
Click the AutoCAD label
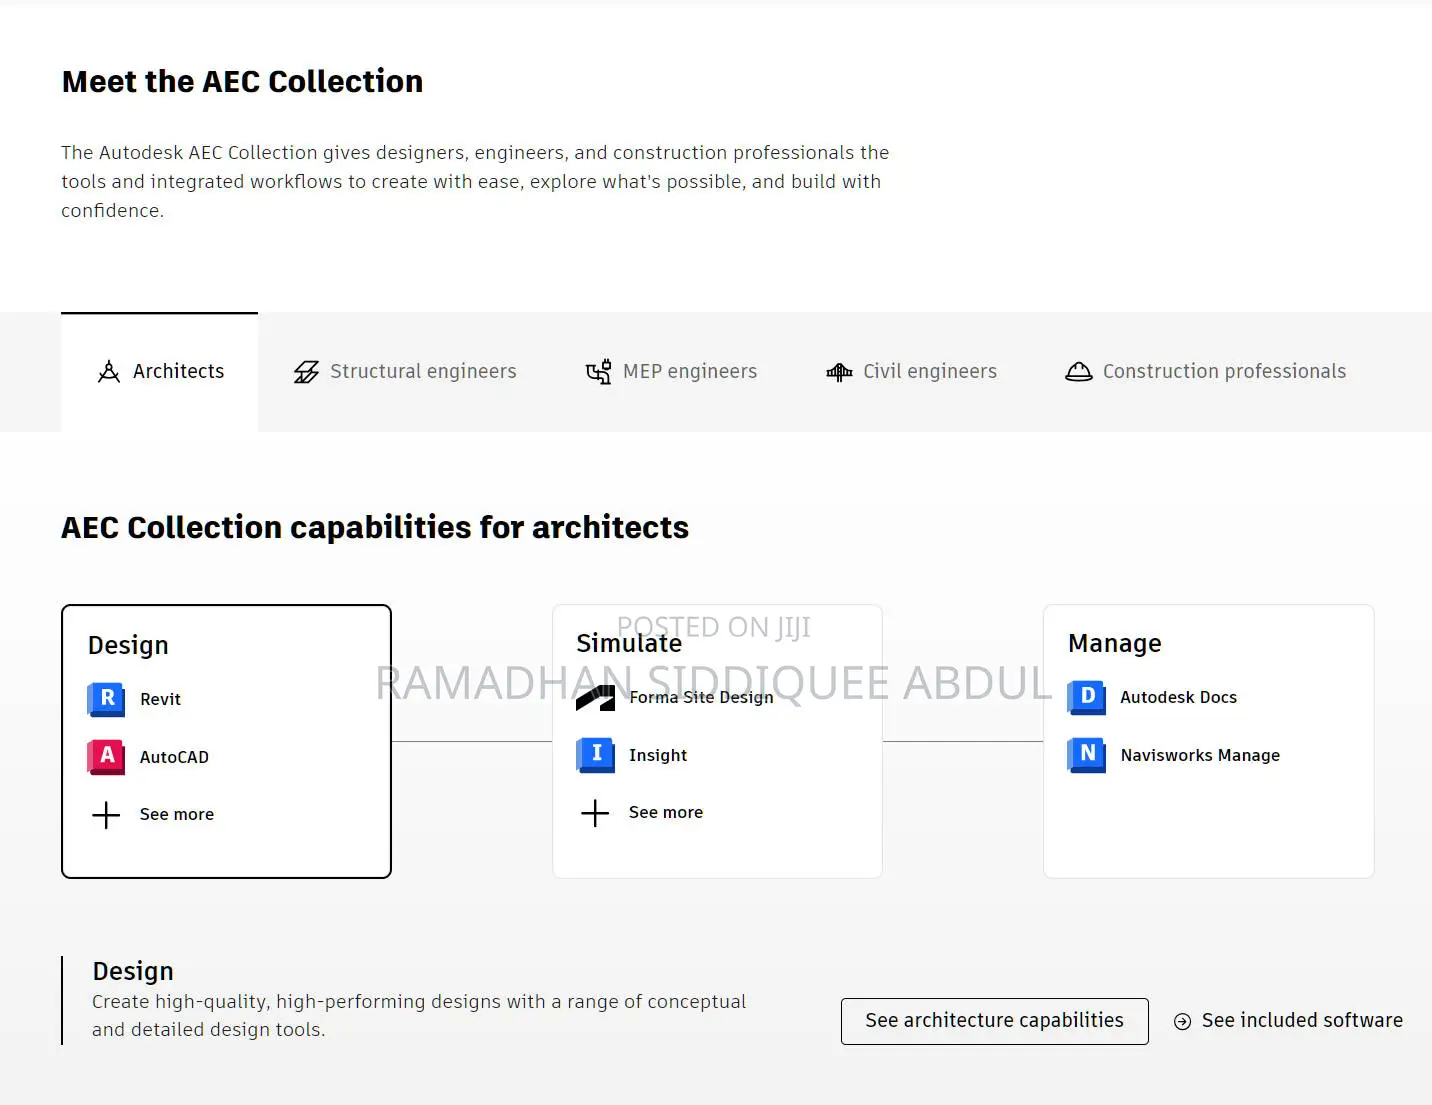(x=174, y=758)
